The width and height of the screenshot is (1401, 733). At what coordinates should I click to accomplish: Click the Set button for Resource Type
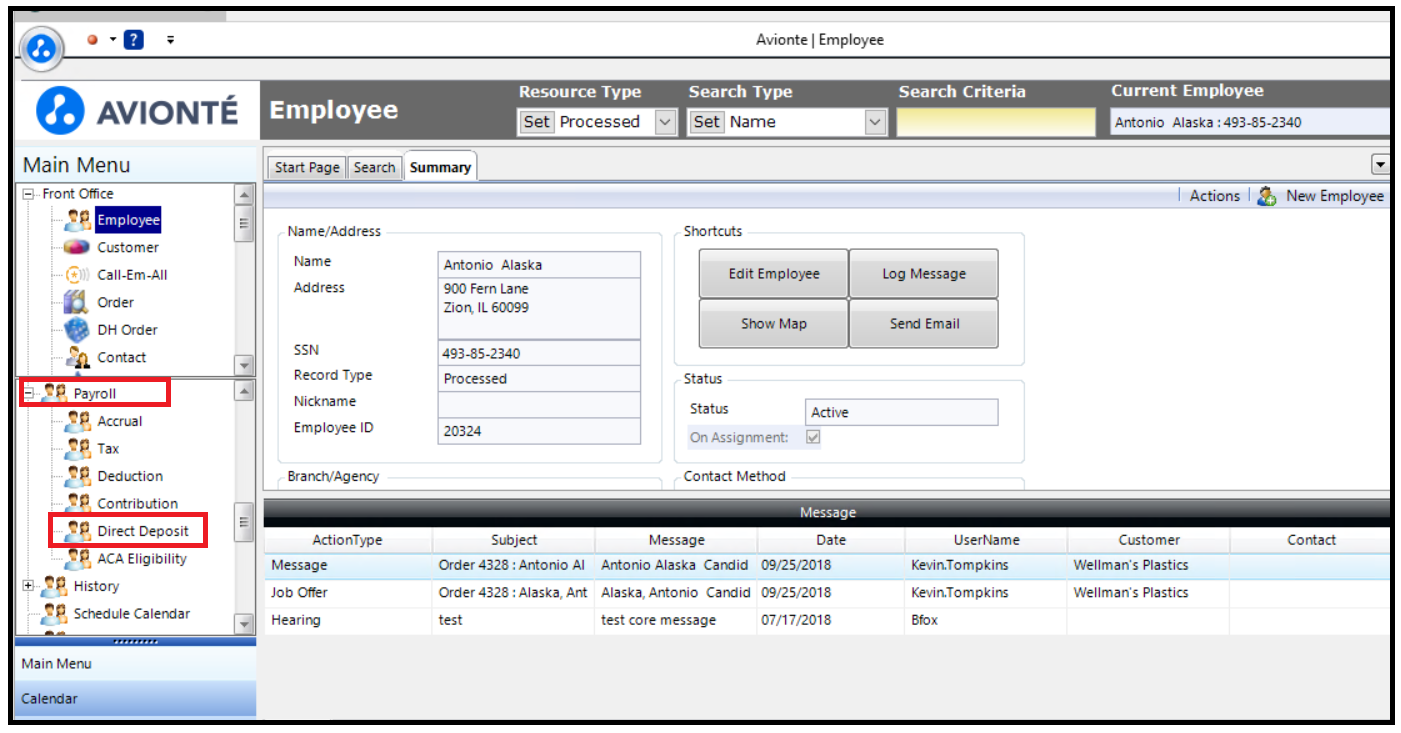click(x=537, y=122)
